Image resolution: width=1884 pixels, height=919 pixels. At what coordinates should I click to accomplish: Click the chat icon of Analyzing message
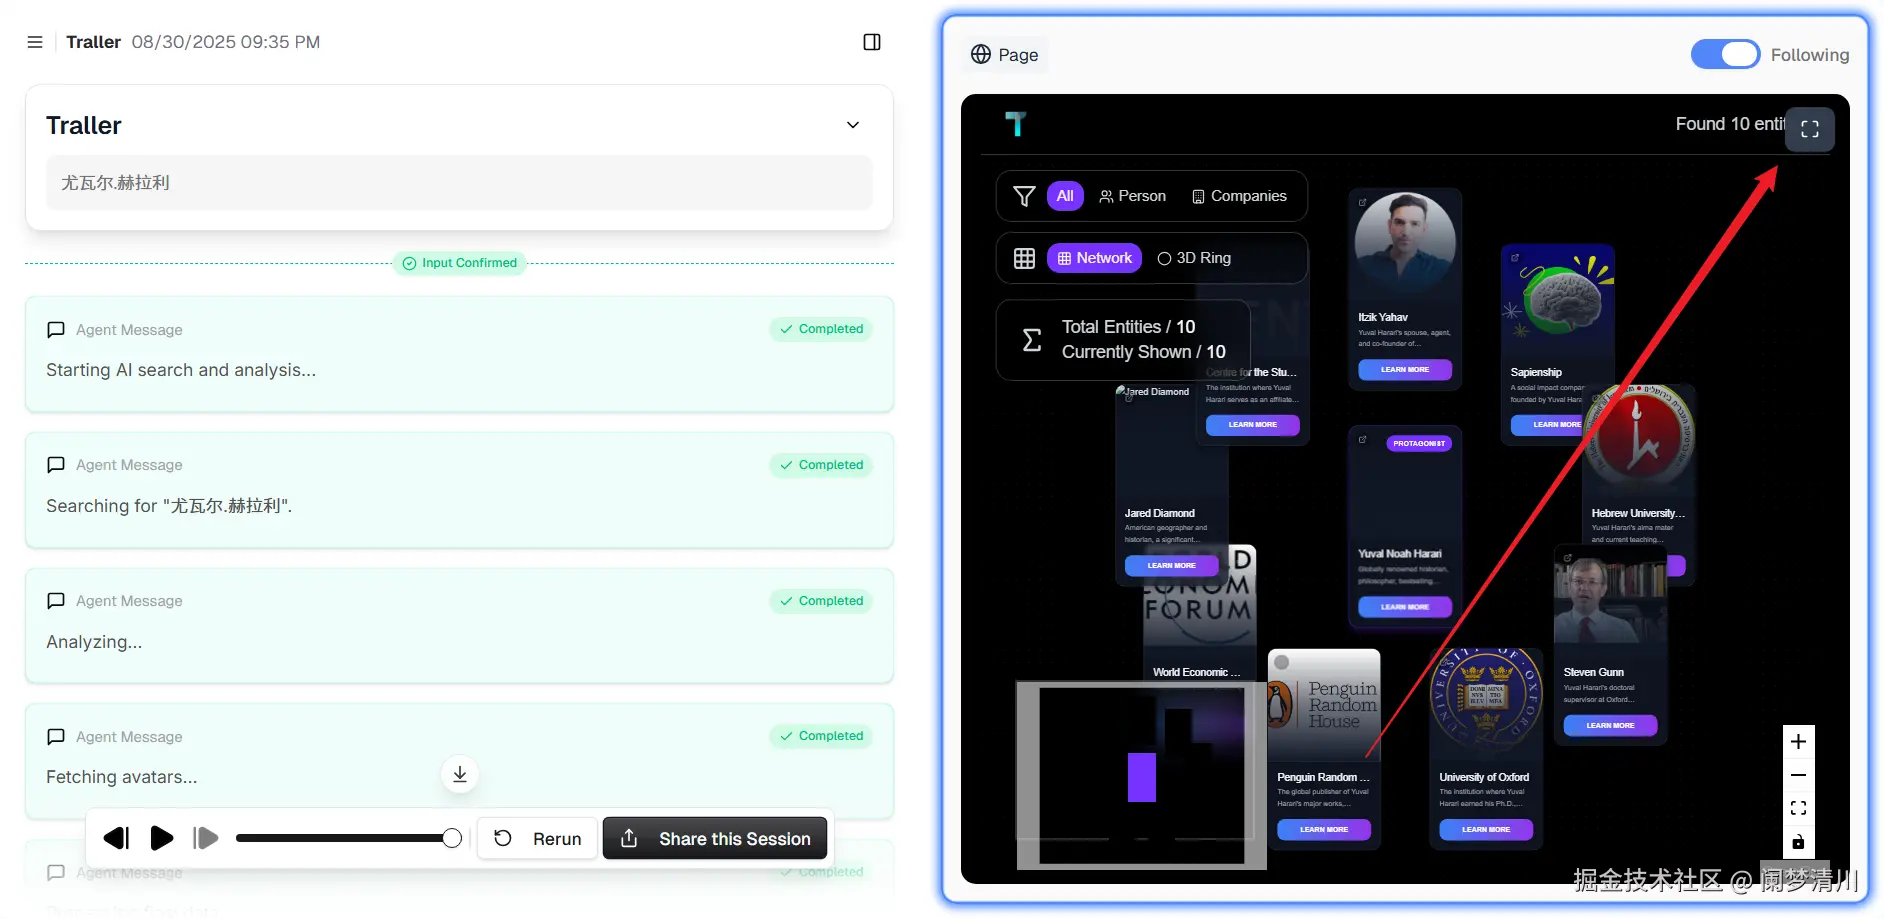(x=56, y=601)
